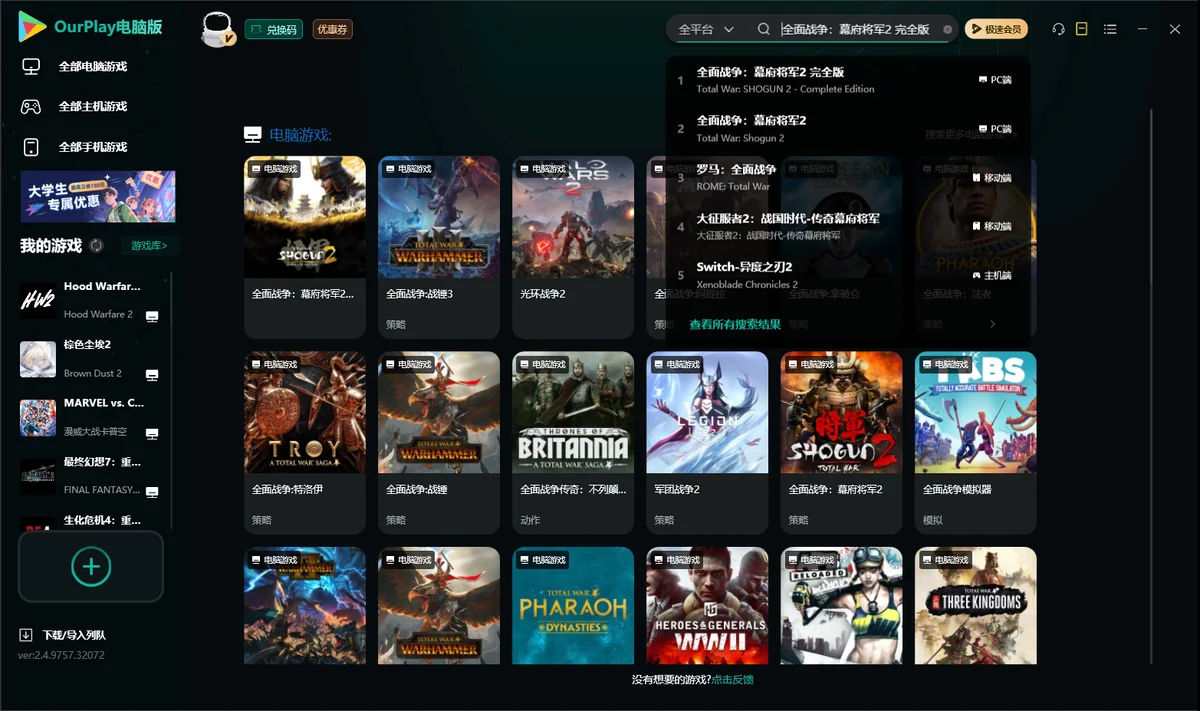
Task: Expand search results via the chevron arrow
Action: 993,324
